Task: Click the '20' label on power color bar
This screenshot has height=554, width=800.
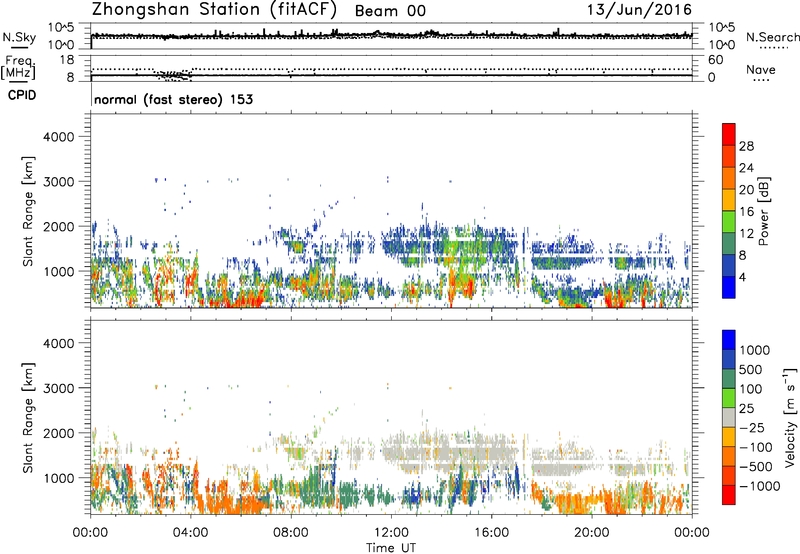Action: pyautogui.click(x=746, y=190)
